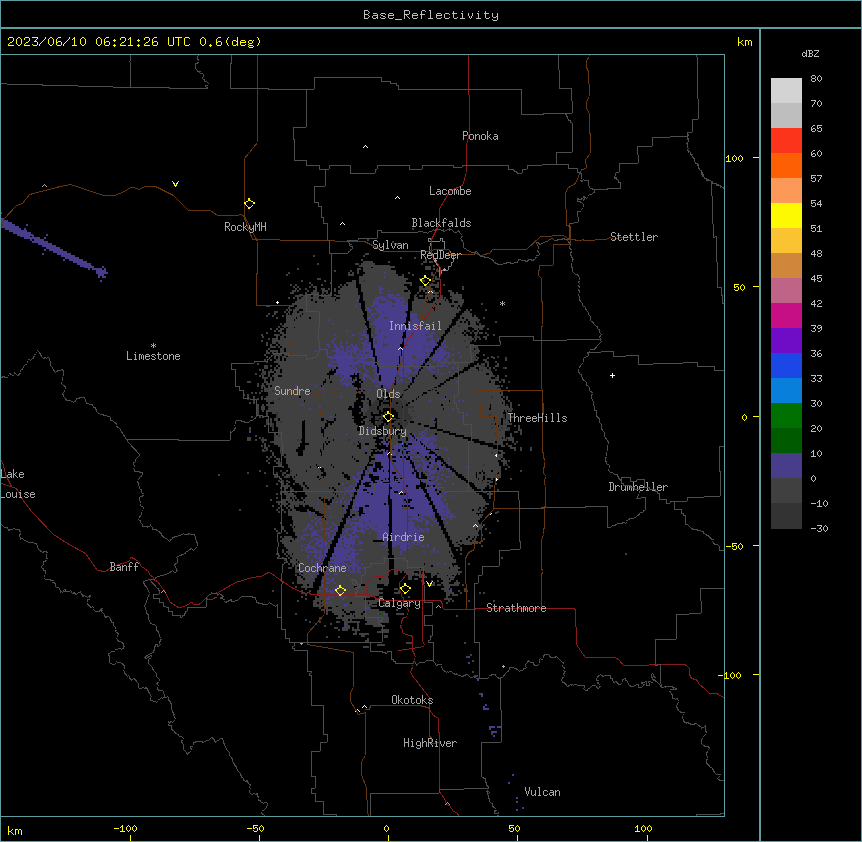Click the deep purple 36-39 dBZ legend band
Screen dimensions: 862x842
click(786, 341)
